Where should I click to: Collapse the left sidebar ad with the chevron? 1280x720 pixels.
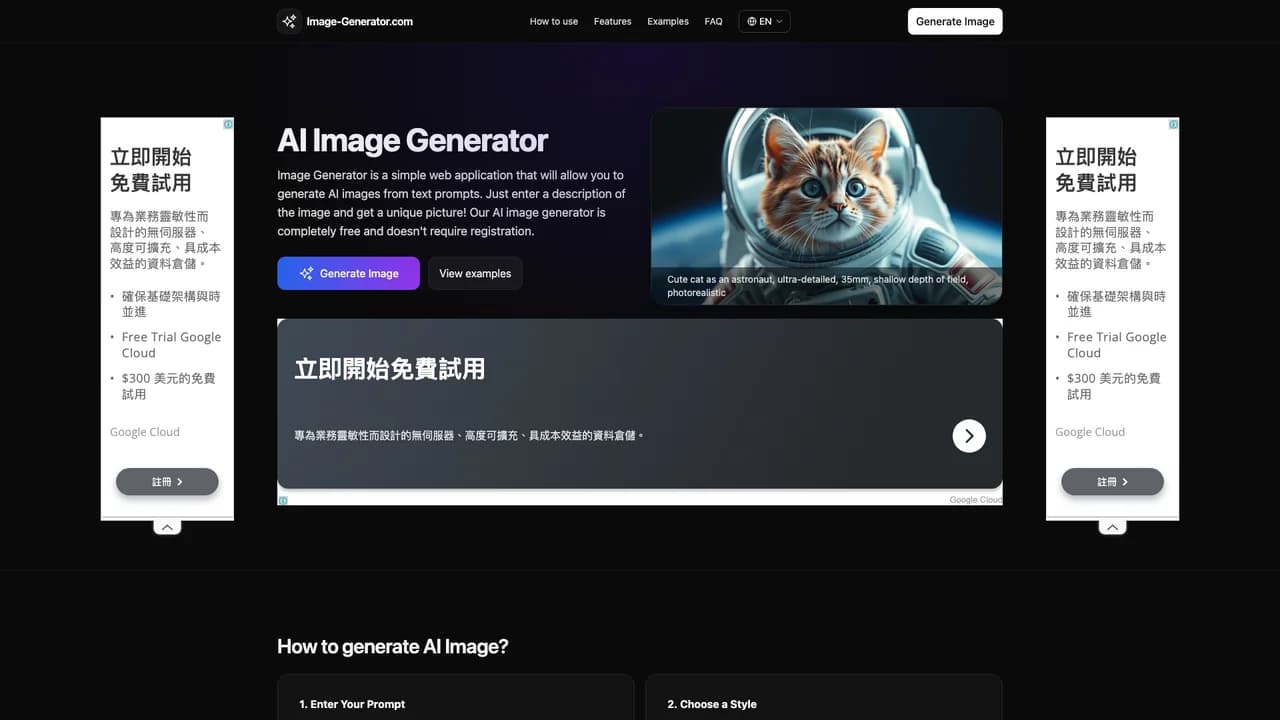click(x=167, y=527)
